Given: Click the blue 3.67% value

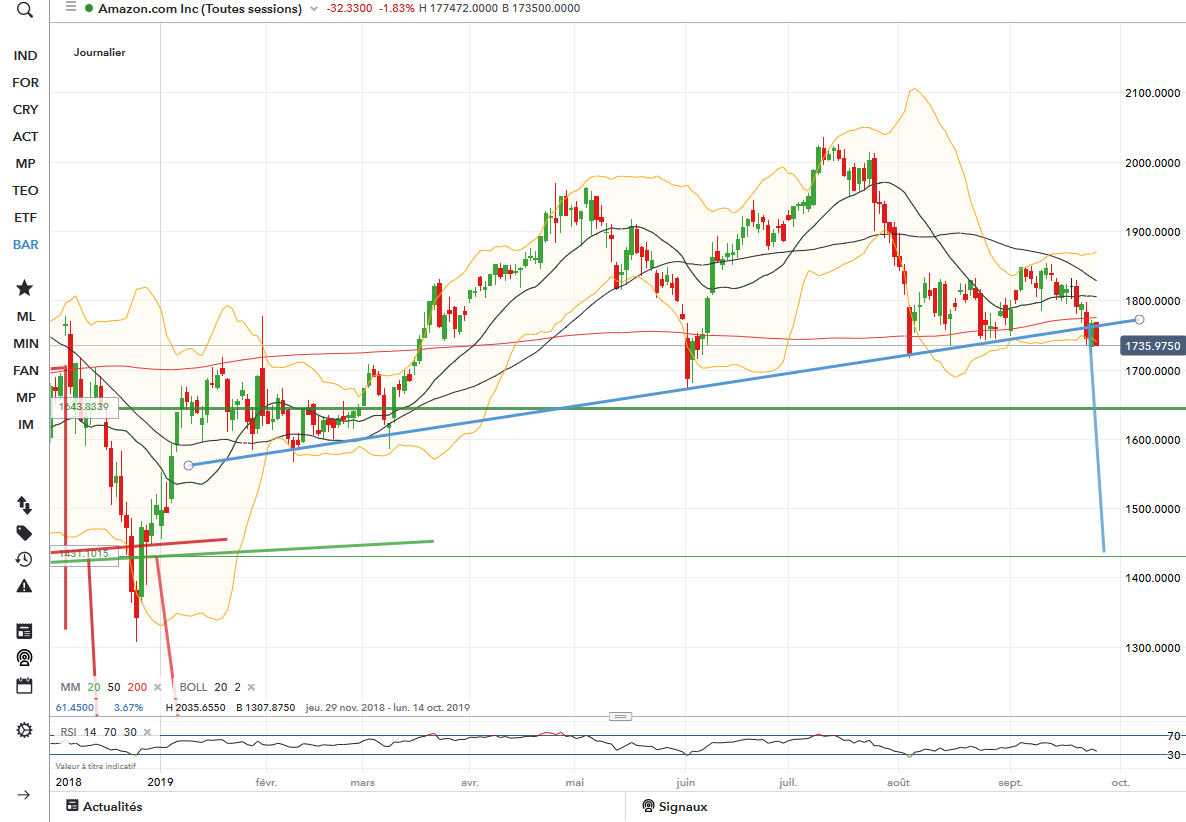Looking at the screenshot, I should click(129, 708).
